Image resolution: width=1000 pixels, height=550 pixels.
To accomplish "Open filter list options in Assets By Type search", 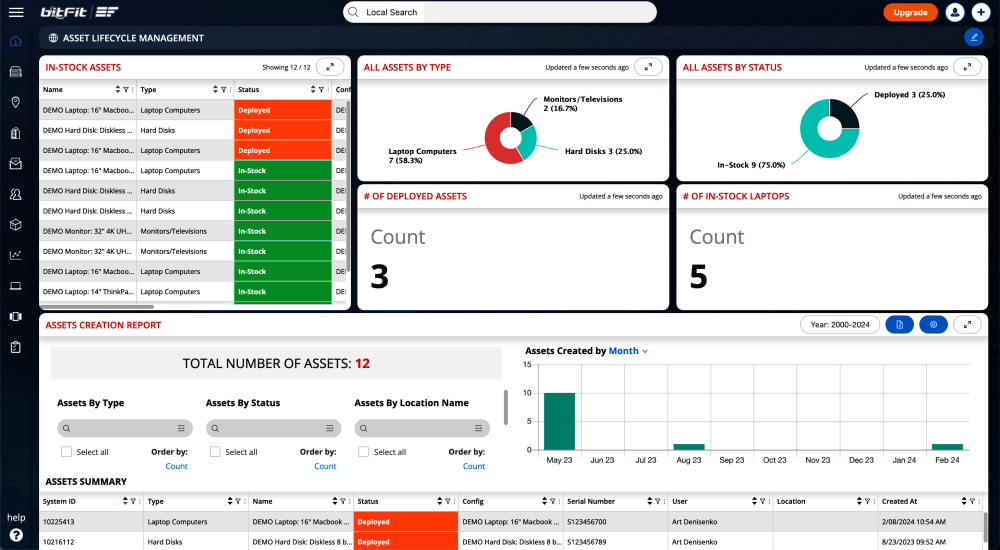I will click(x=181, y=428).
